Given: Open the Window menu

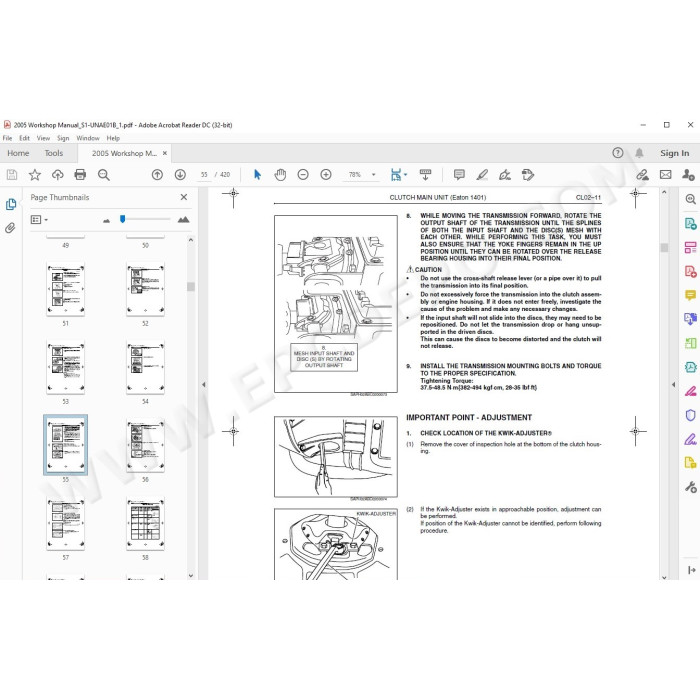Looking at the screenshot, I should click(88, 138).
